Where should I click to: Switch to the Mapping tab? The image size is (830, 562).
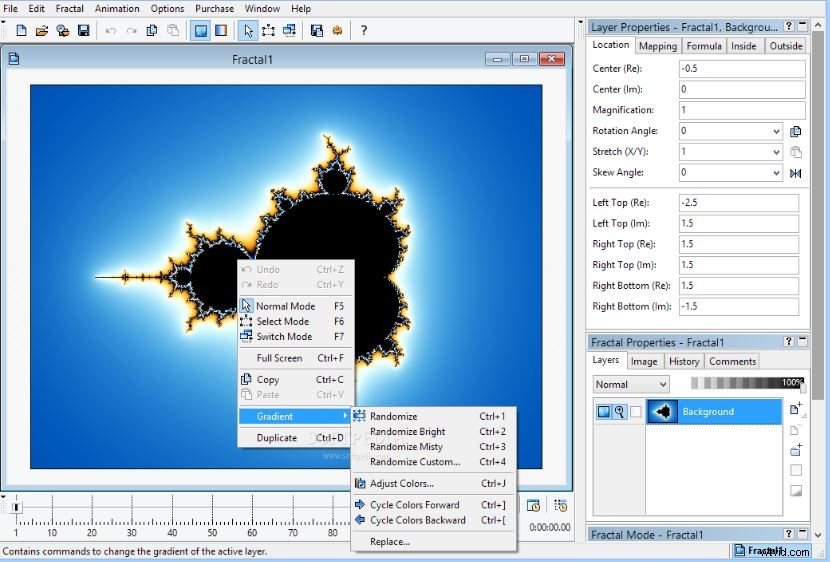click(x=658, y=46)
